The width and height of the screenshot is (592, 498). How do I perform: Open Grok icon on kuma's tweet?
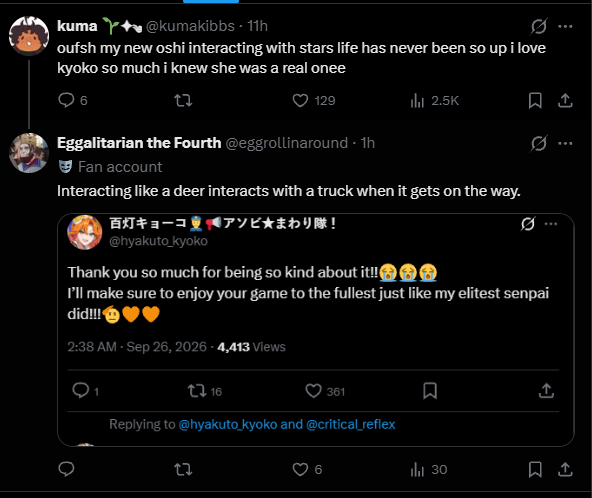tap(538, 26)
